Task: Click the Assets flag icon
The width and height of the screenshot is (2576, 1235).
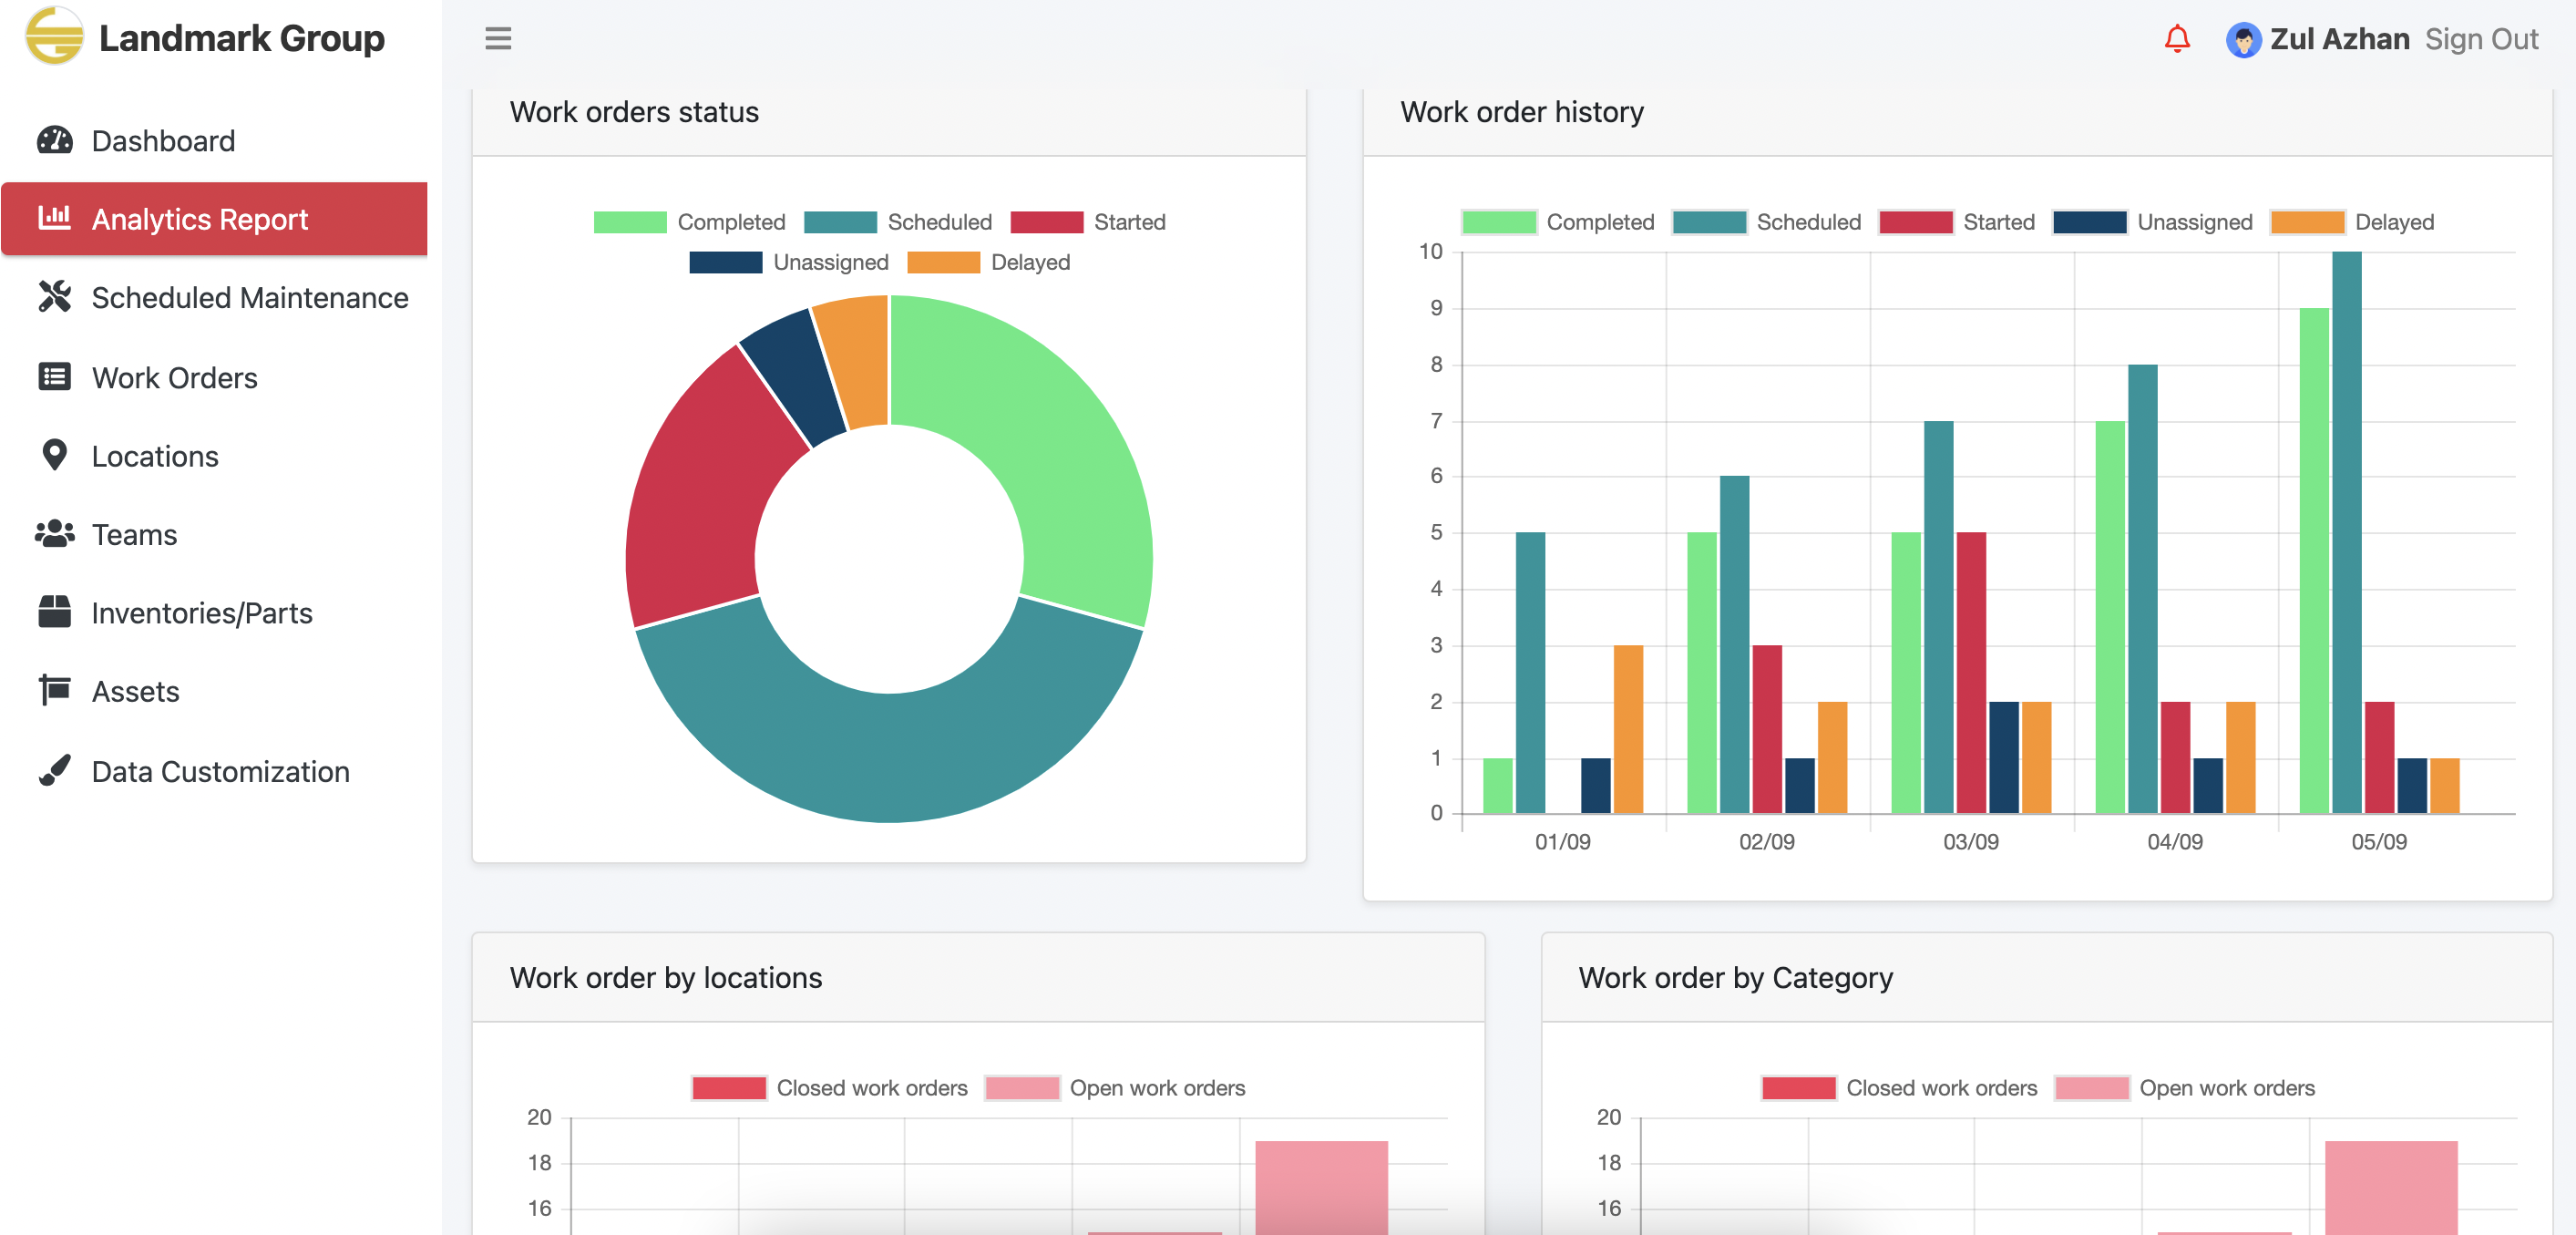Action: click(x=54, y=690)
